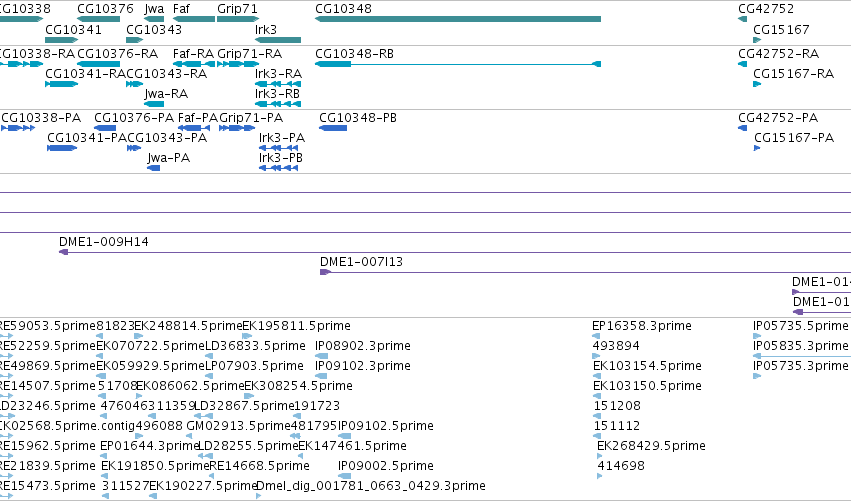Click the CG10343 gene label
This screenshot has height=501, width=851.
pos(154,30)
